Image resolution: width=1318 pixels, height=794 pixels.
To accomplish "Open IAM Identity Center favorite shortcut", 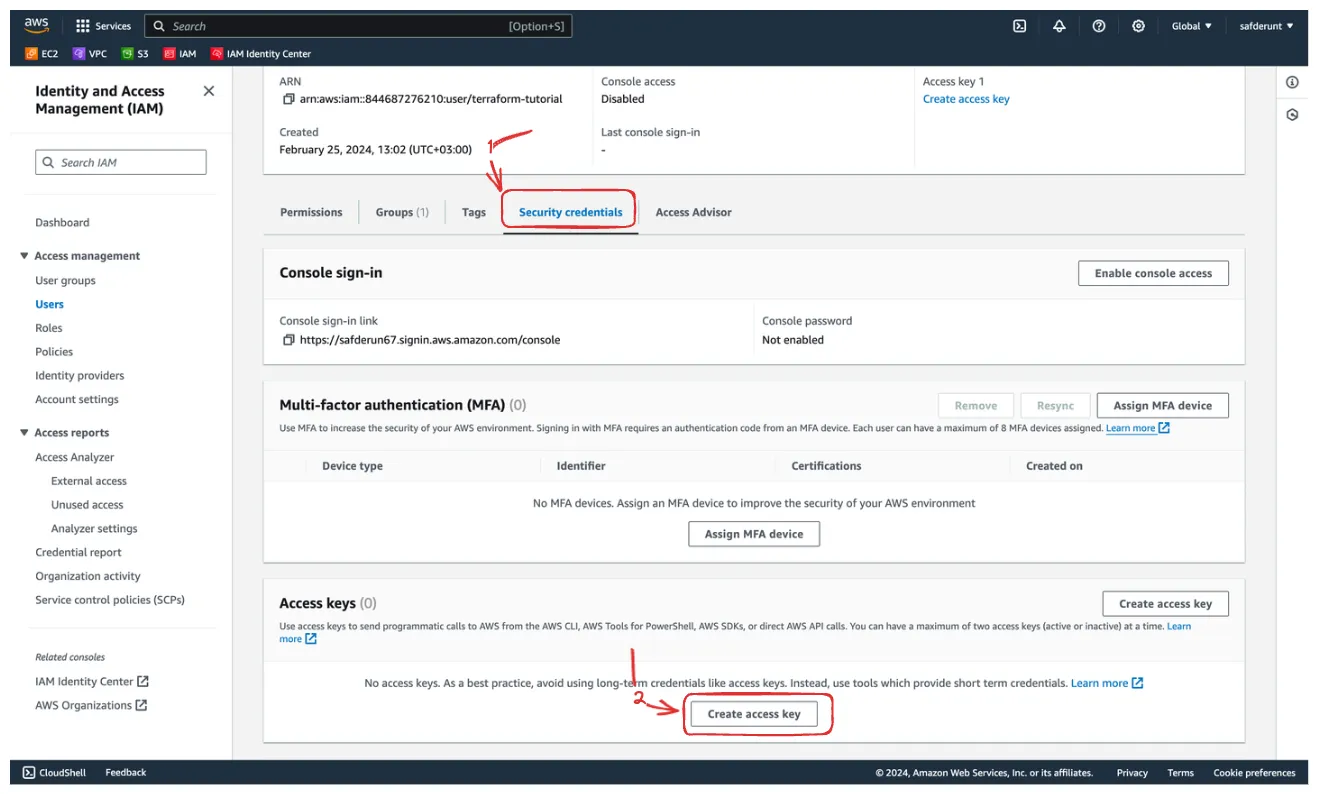I will pos(261,54).
